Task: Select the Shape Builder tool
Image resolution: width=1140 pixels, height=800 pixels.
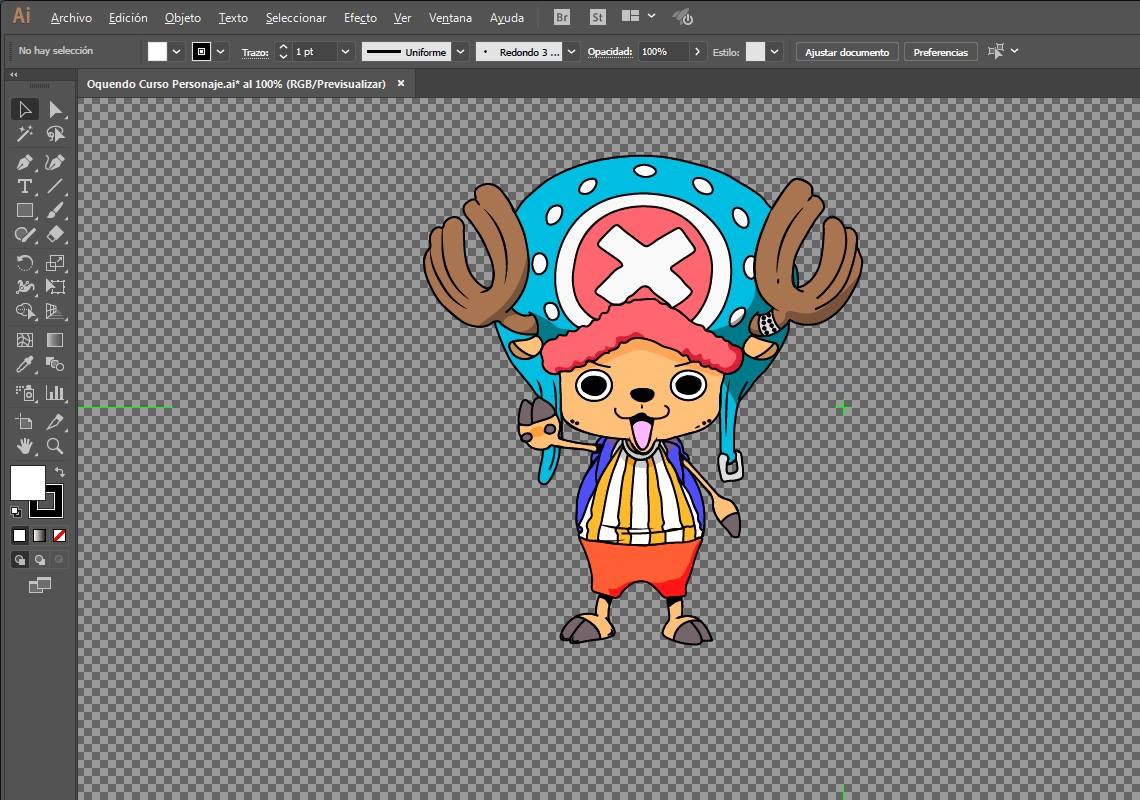Action: (x=25, y=311)
